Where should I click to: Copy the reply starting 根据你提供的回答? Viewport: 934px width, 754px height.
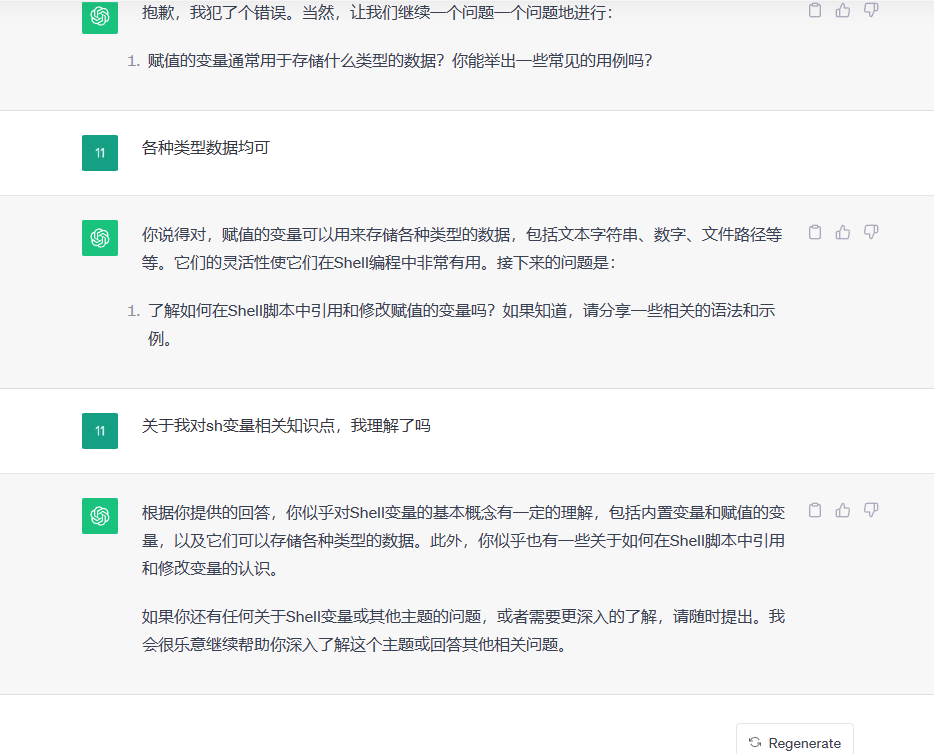click(815, 510)
